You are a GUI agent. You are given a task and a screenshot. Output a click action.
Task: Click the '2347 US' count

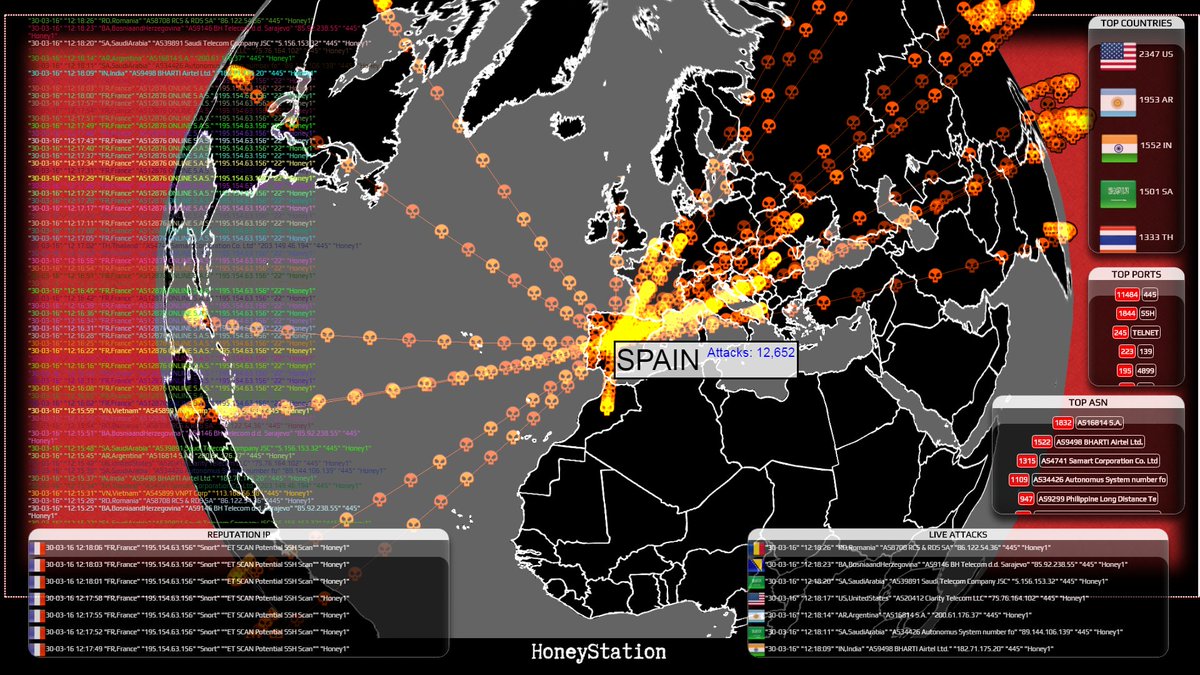[1156, 54]
